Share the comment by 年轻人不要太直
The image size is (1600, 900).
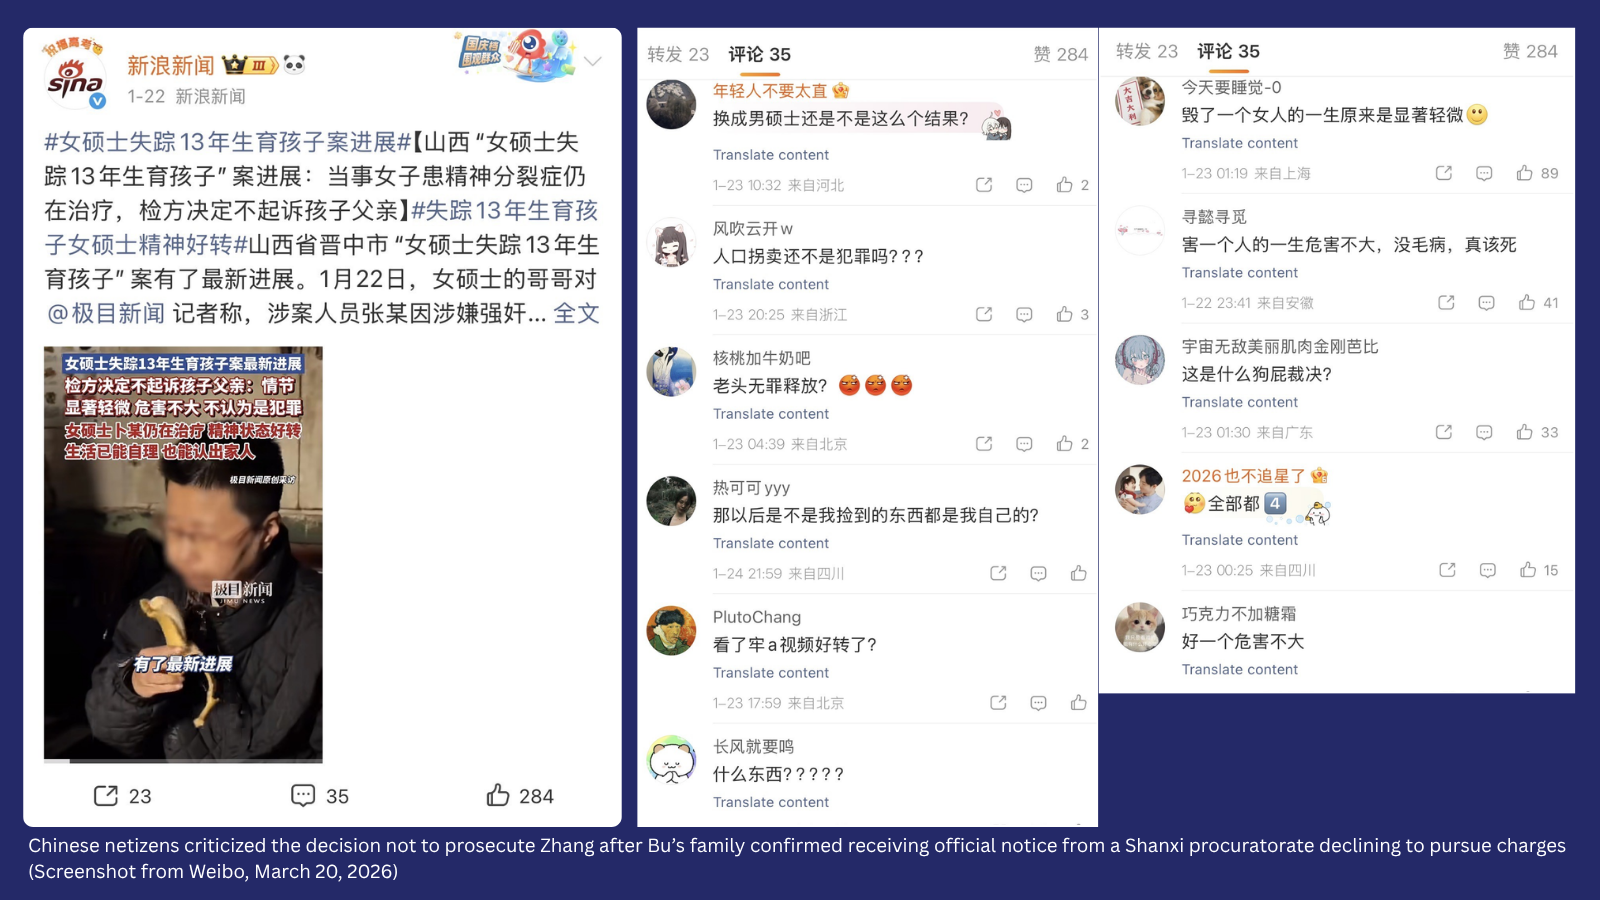pos(984,185)
